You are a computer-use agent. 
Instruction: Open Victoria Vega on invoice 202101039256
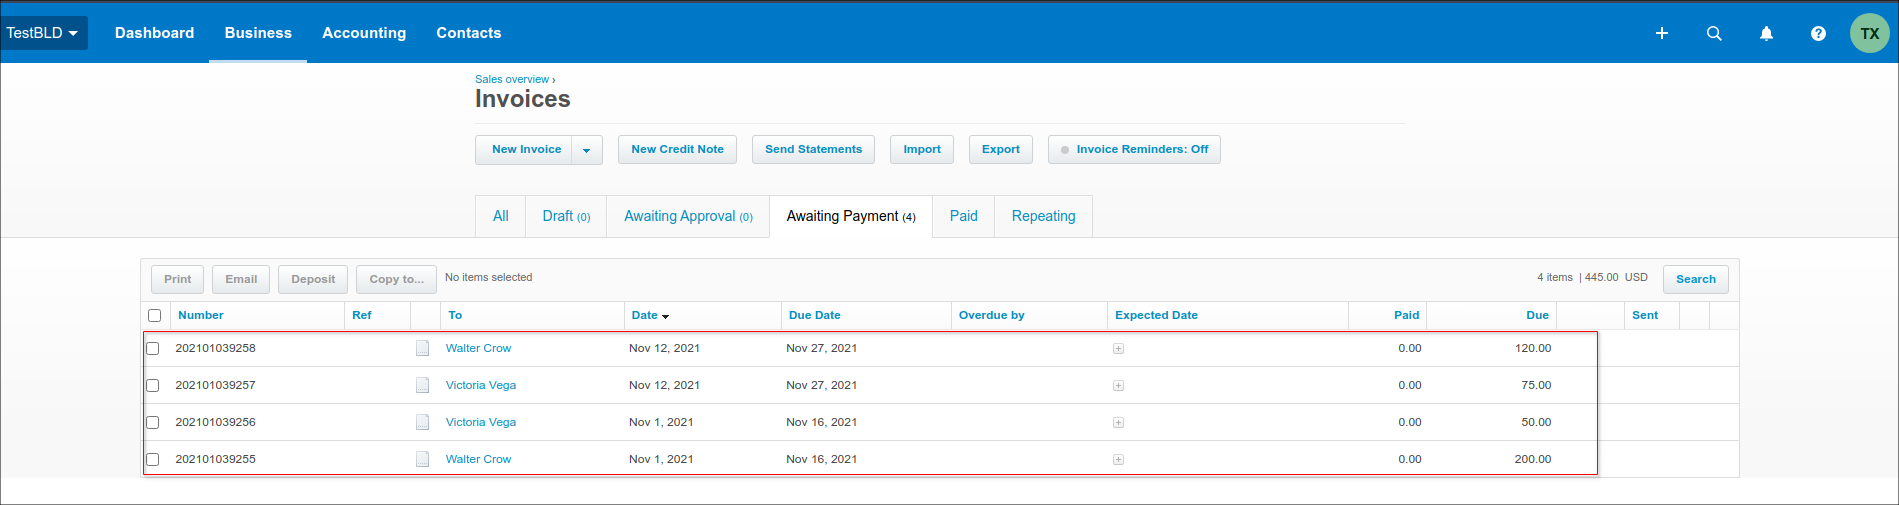point(481,422)
